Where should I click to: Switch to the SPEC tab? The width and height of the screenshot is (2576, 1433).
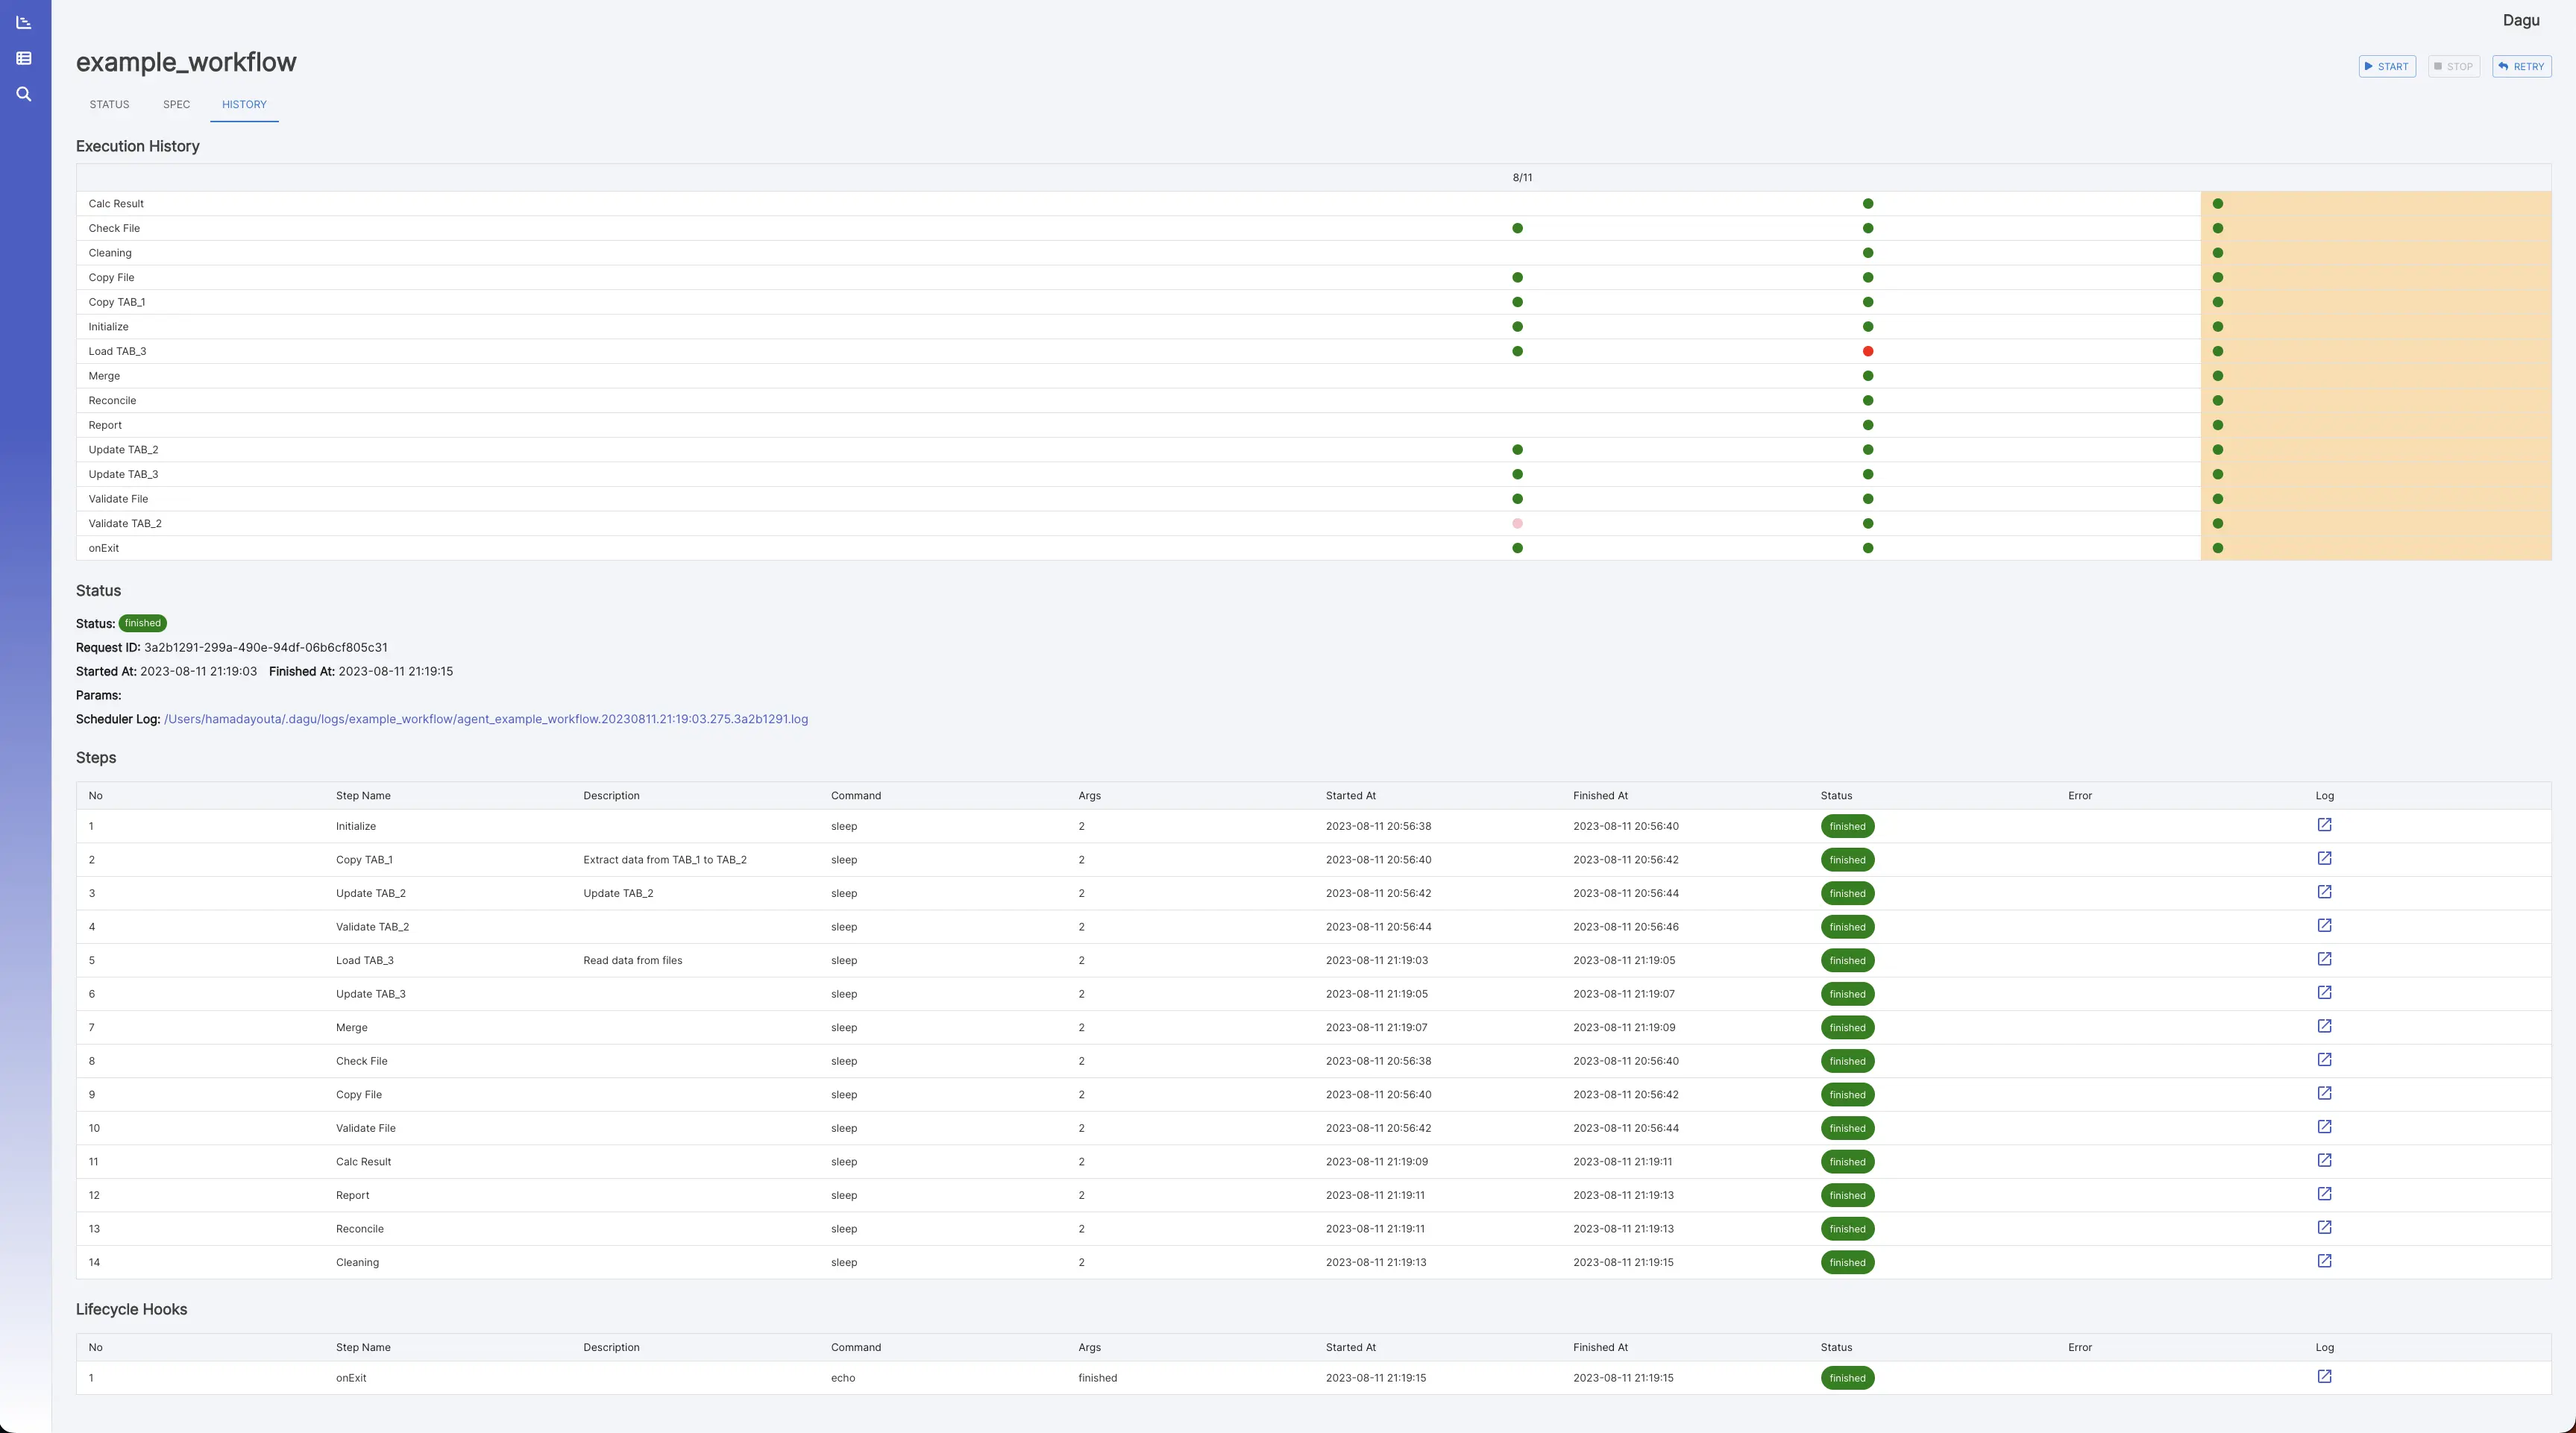click(176, 104)
